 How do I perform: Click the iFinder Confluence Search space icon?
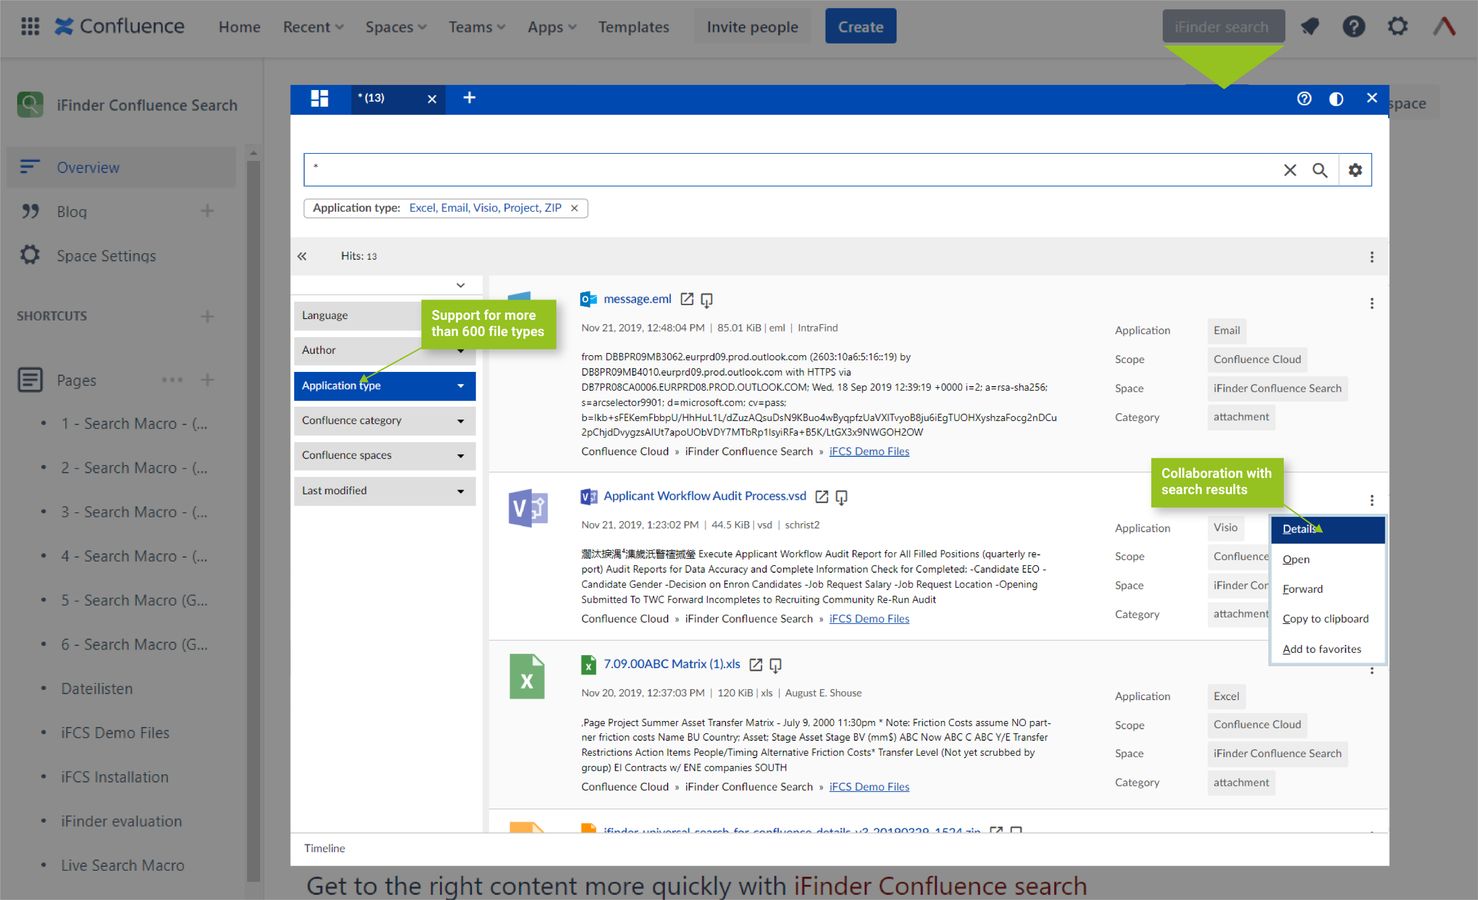coord(30,104)
